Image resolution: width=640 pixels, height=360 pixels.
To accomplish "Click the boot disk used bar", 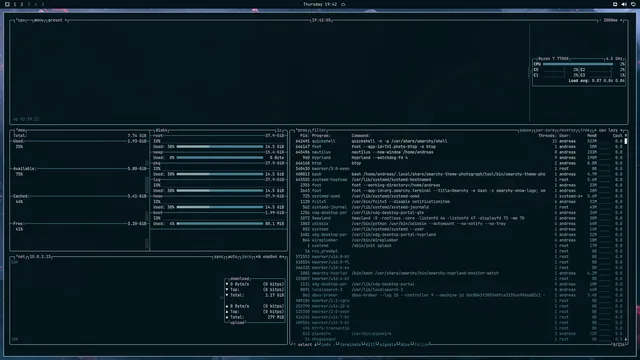I will 220,224.
